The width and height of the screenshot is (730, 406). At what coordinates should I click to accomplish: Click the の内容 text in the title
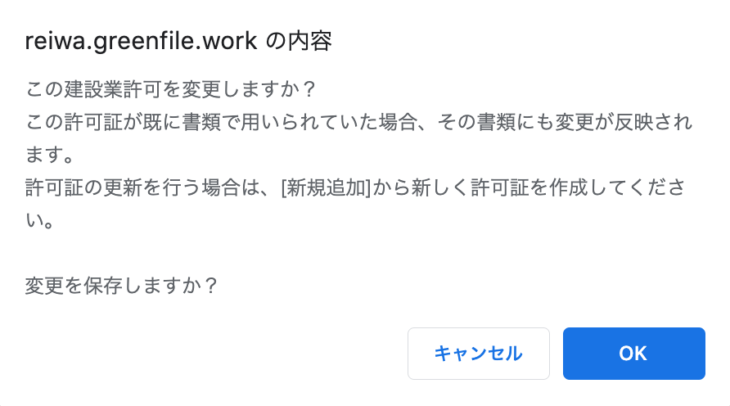[x=299, y=41]
